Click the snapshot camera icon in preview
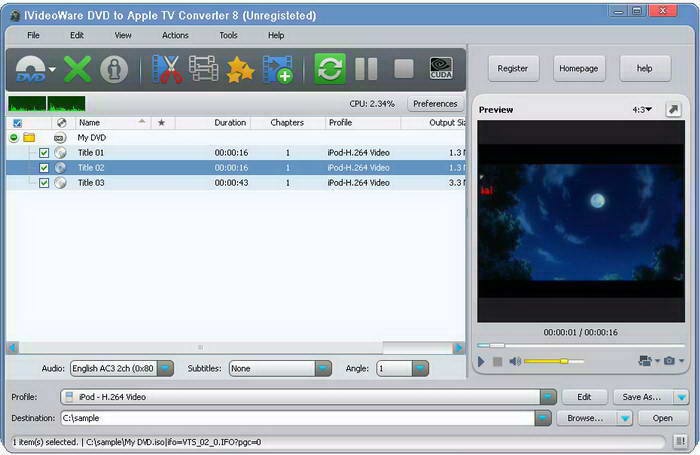The image size is (700, 455). point(669,361)
